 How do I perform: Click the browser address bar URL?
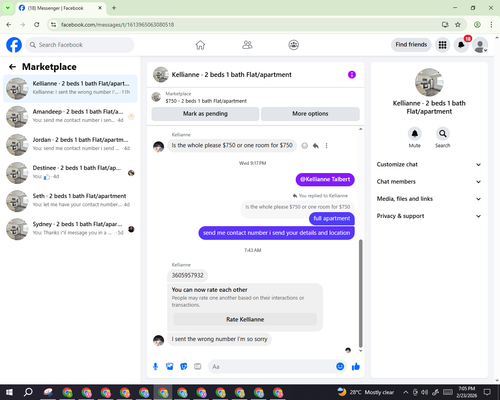[117, 25]
